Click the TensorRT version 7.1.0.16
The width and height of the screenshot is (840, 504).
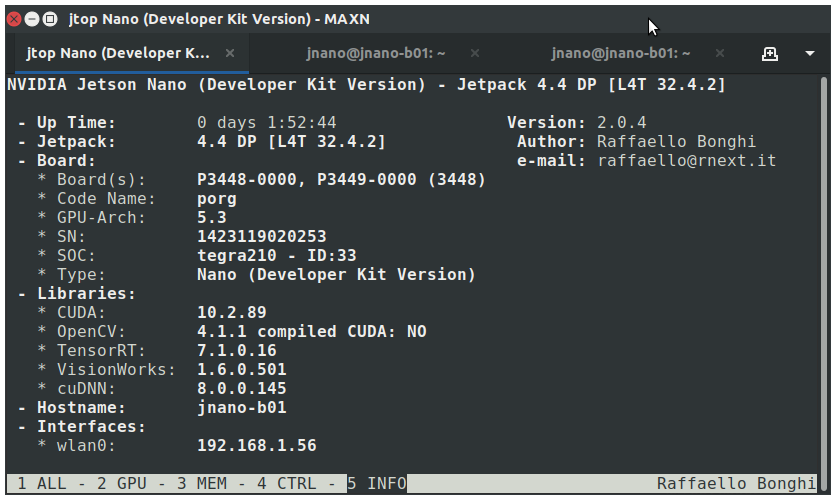[237, 350]
